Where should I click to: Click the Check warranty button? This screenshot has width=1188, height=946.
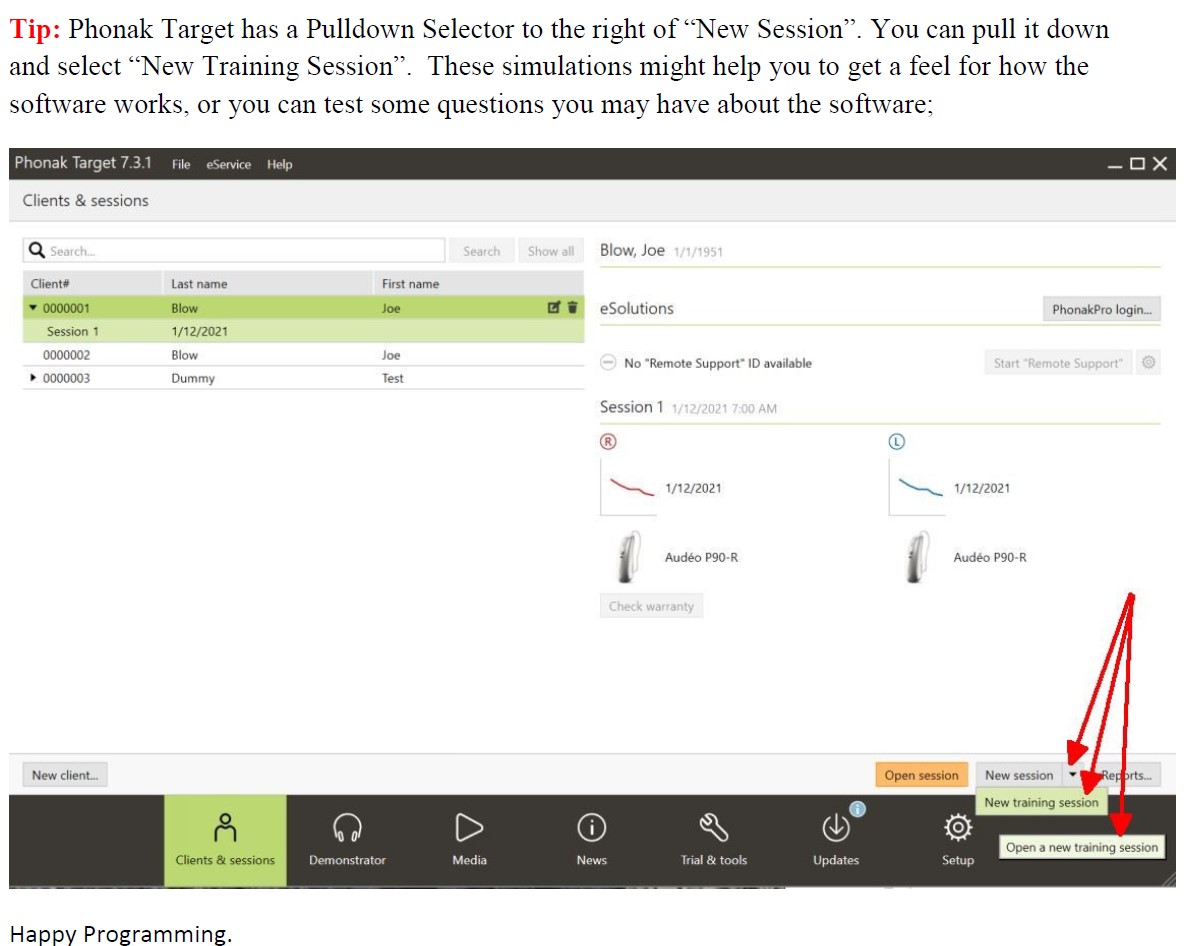pos(651,606)
